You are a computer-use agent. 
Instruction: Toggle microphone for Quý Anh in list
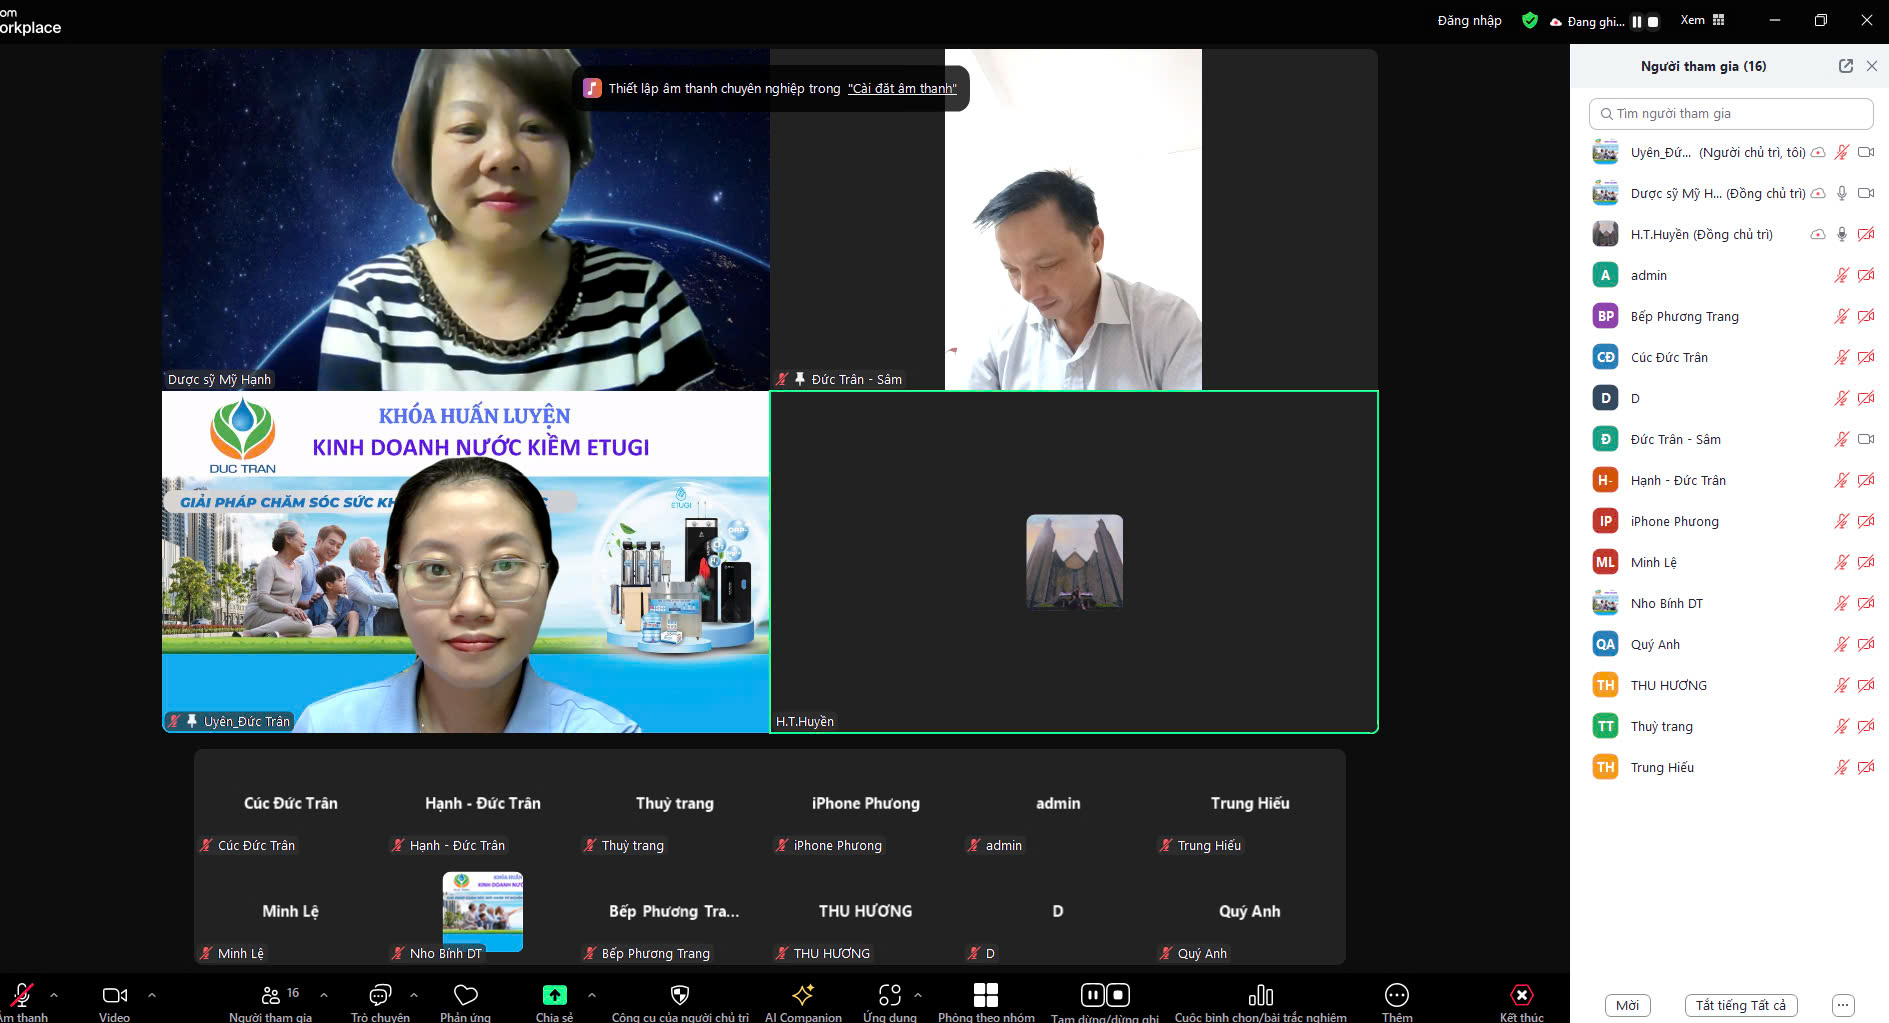coord(1841,644)
